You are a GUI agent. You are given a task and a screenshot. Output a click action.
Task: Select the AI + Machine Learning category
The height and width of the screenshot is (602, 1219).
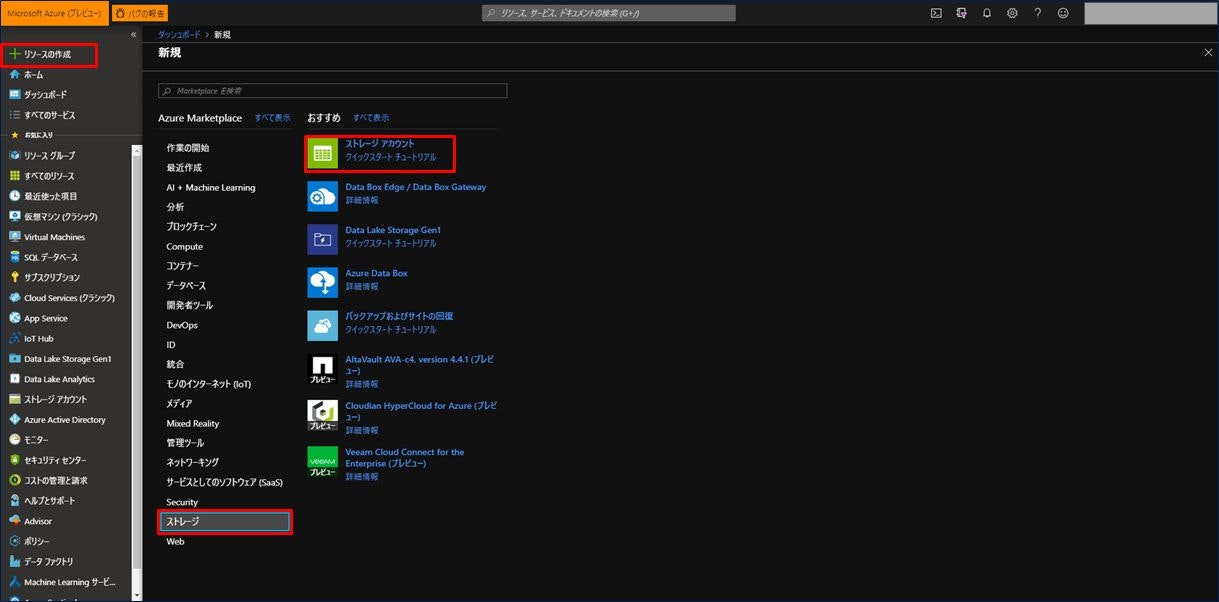tap(210, 187)
